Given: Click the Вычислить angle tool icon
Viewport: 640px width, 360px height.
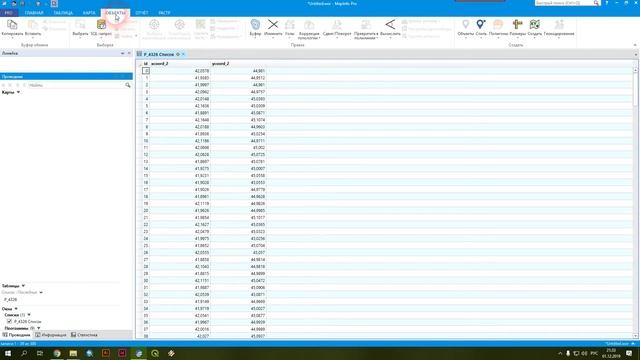Looking at the screenshot, I should 390,24.
